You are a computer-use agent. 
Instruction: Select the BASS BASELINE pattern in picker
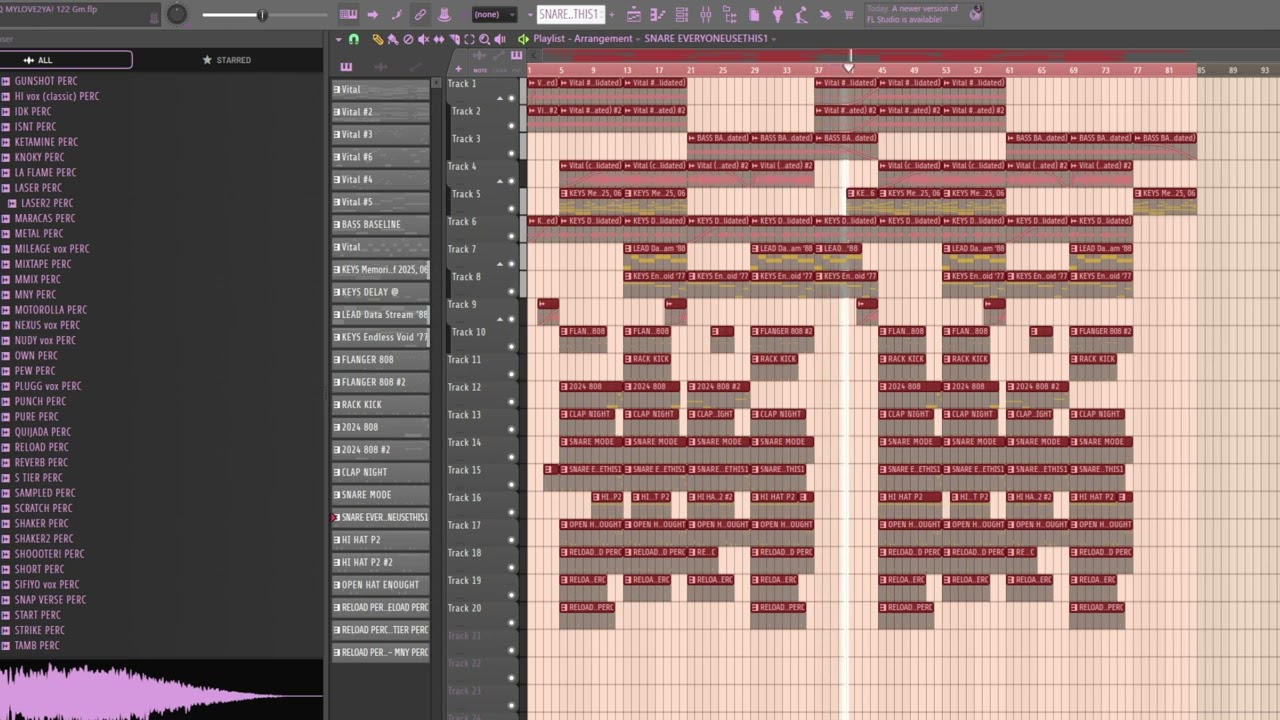381,224
